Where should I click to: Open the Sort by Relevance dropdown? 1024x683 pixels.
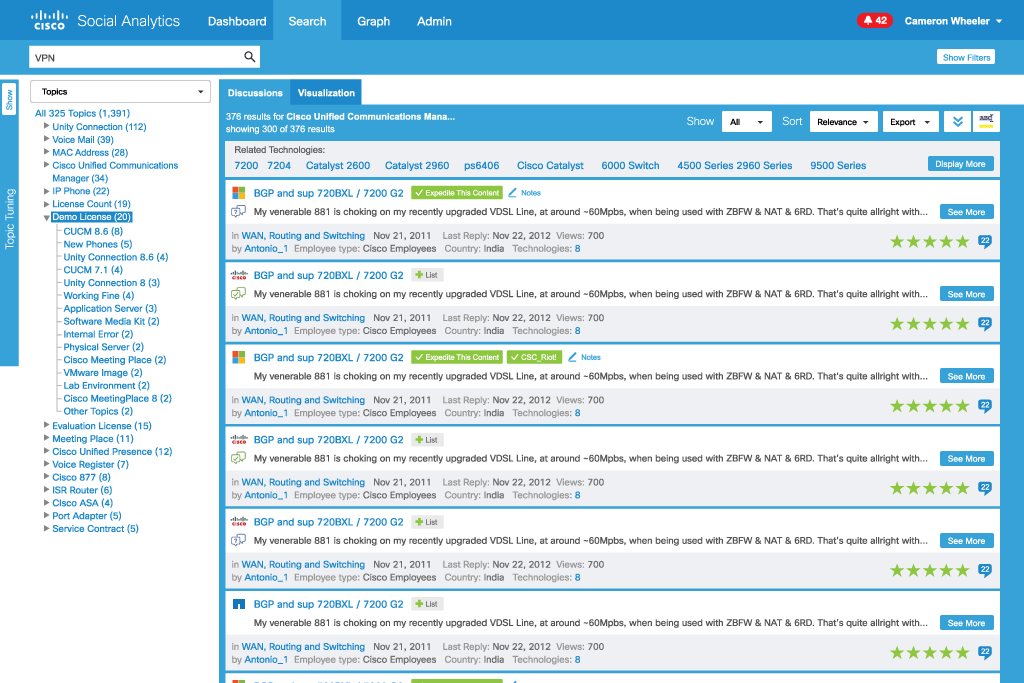pos(844,122)
